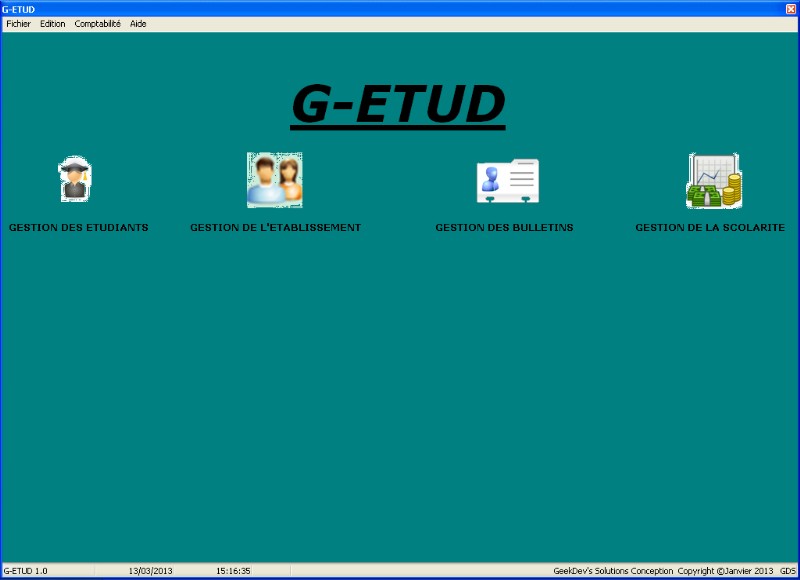Click the G-ETUD 1.0 version in status bar
The width and height of the screenshot is (800, 580).
(x=26, y=571)
